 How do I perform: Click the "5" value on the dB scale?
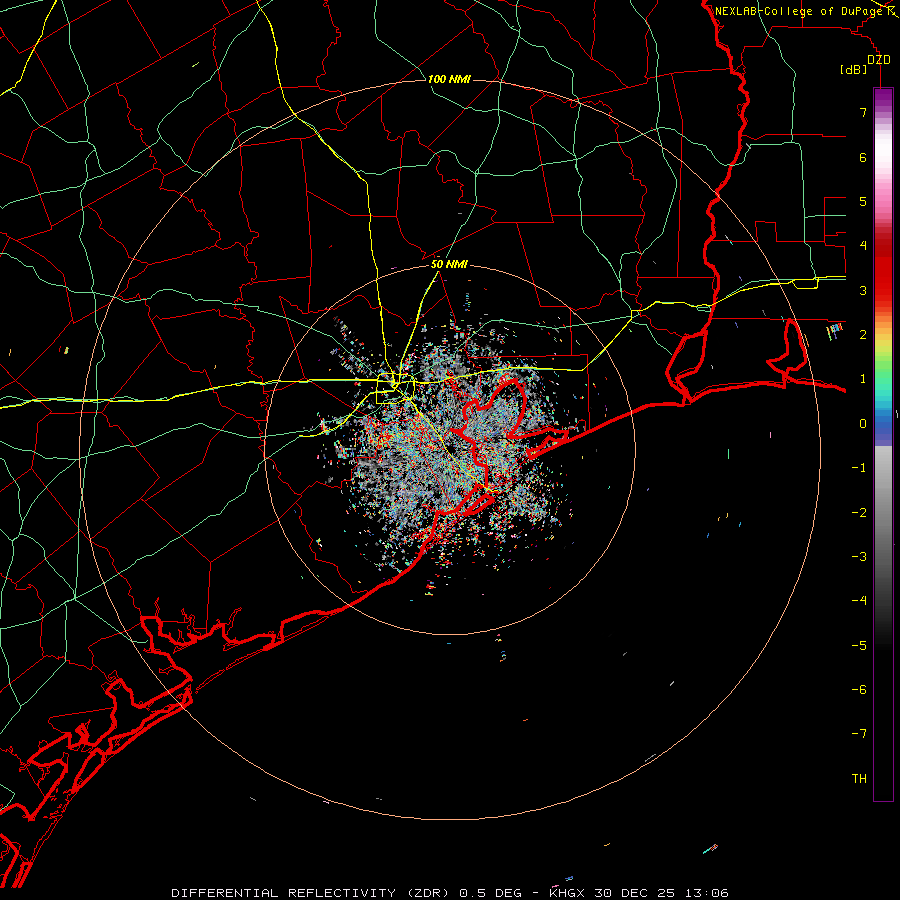point(863,202)
